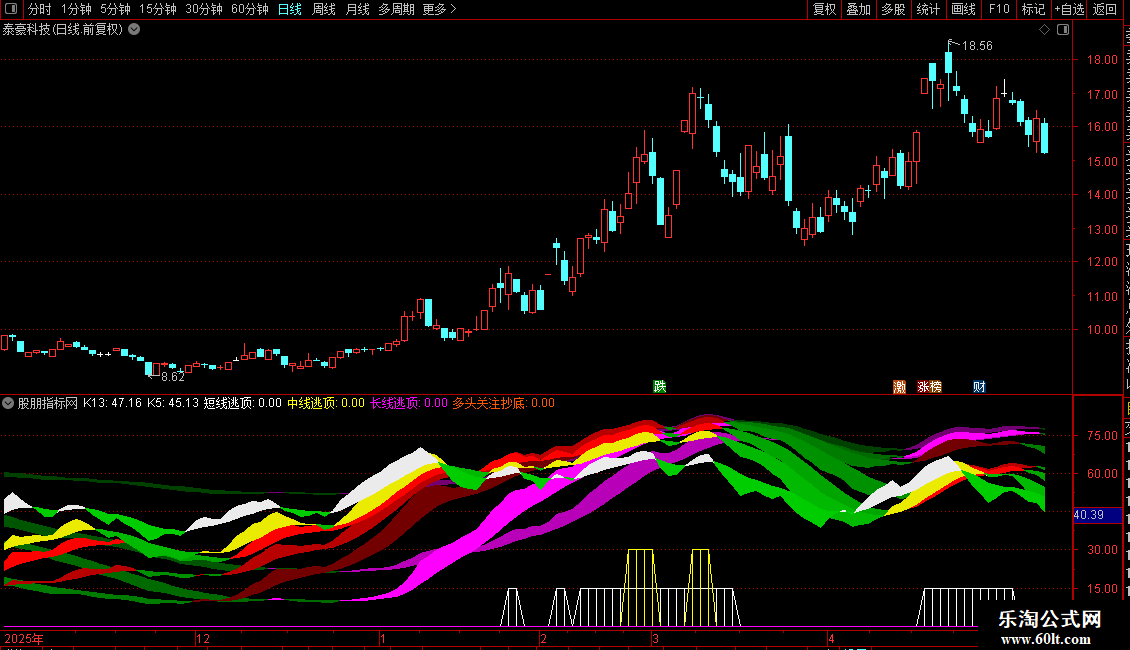The width and height of the screenshot is (1130, 650).
Task: Click the 叠加 overlay button
Action: click(x=859, y=9)
